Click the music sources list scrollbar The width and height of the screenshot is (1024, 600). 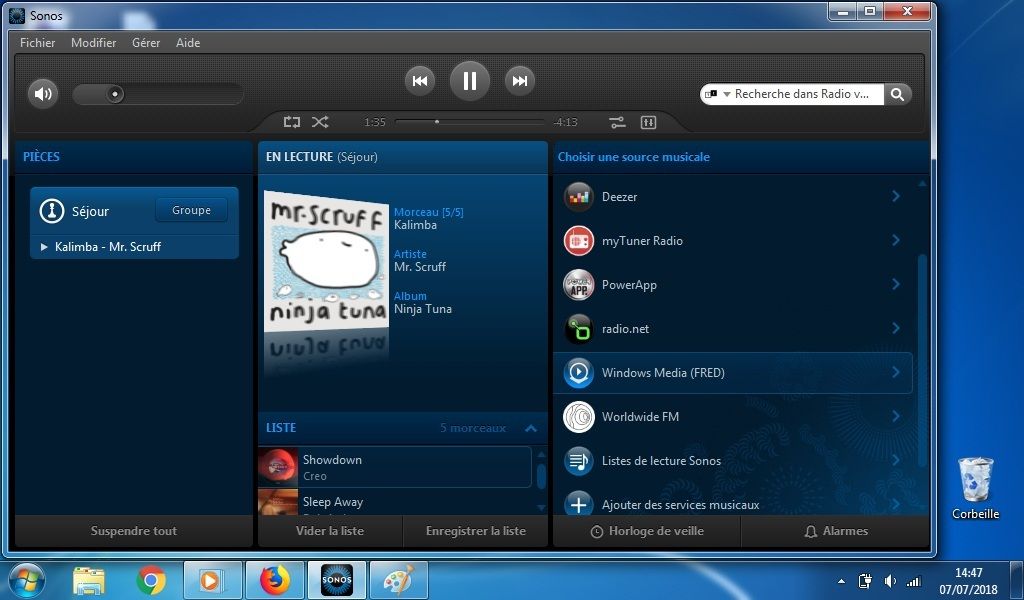coord(922,359)
